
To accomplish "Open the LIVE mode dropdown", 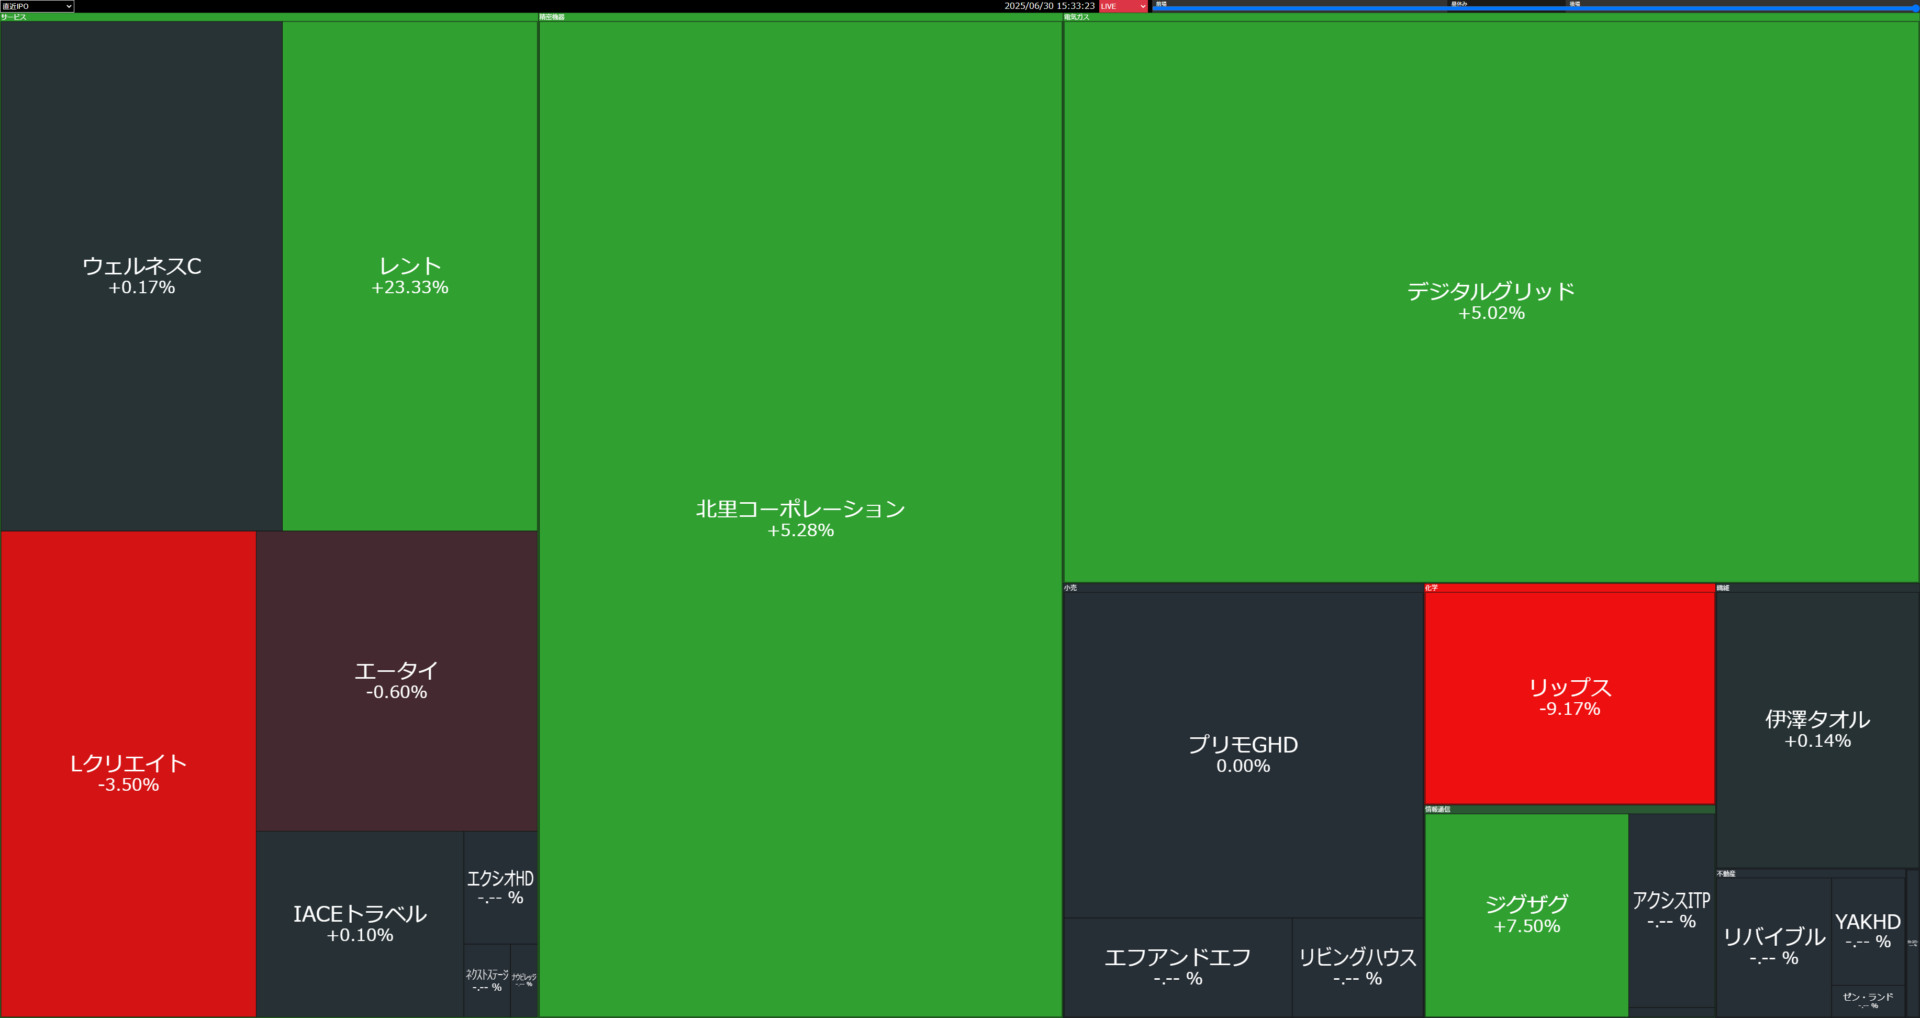I will pyautogui.click(x=1124, y=6).
